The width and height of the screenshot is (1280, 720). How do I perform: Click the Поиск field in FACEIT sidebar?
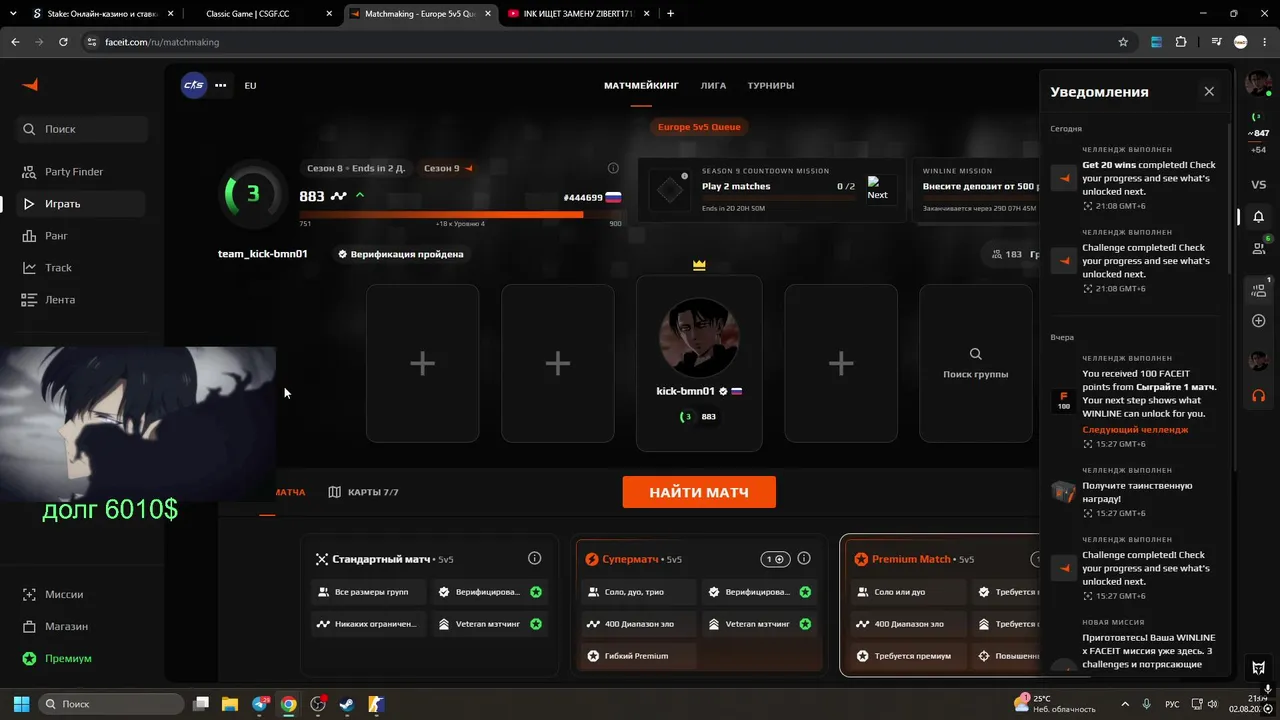pos(82,129)
